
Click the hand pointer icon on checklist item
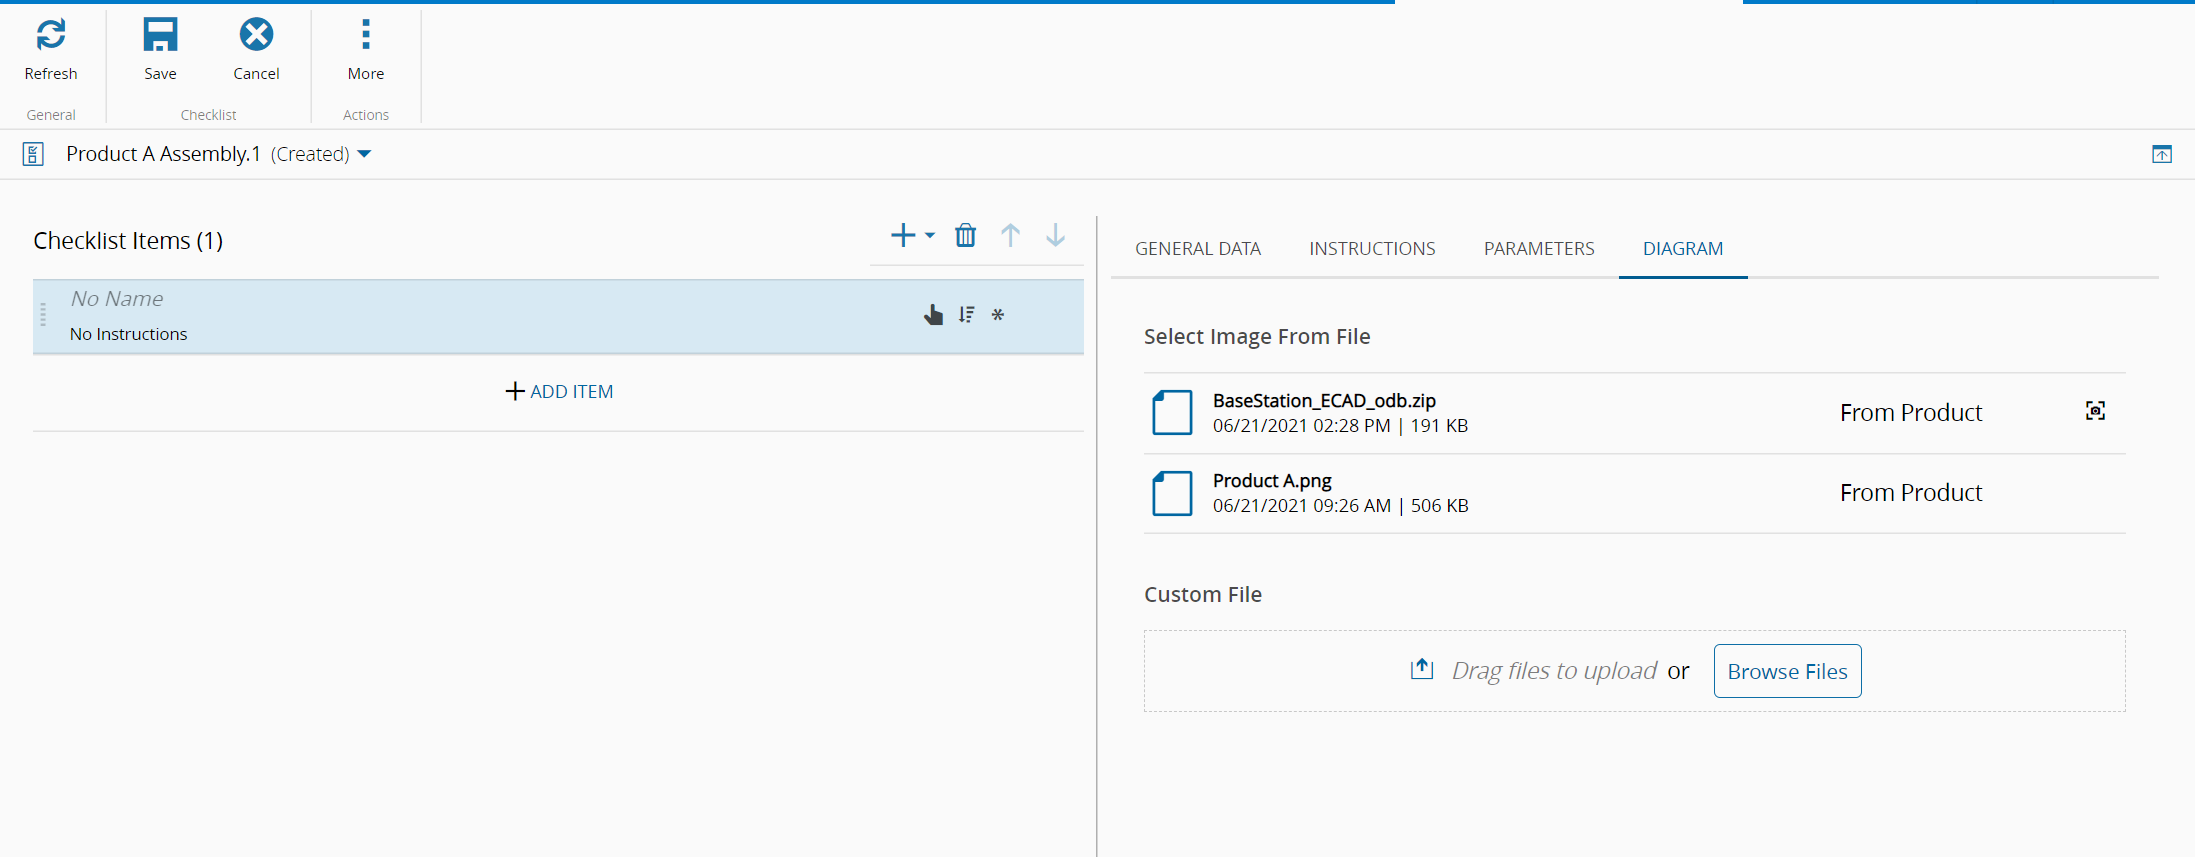coord(933,315)
